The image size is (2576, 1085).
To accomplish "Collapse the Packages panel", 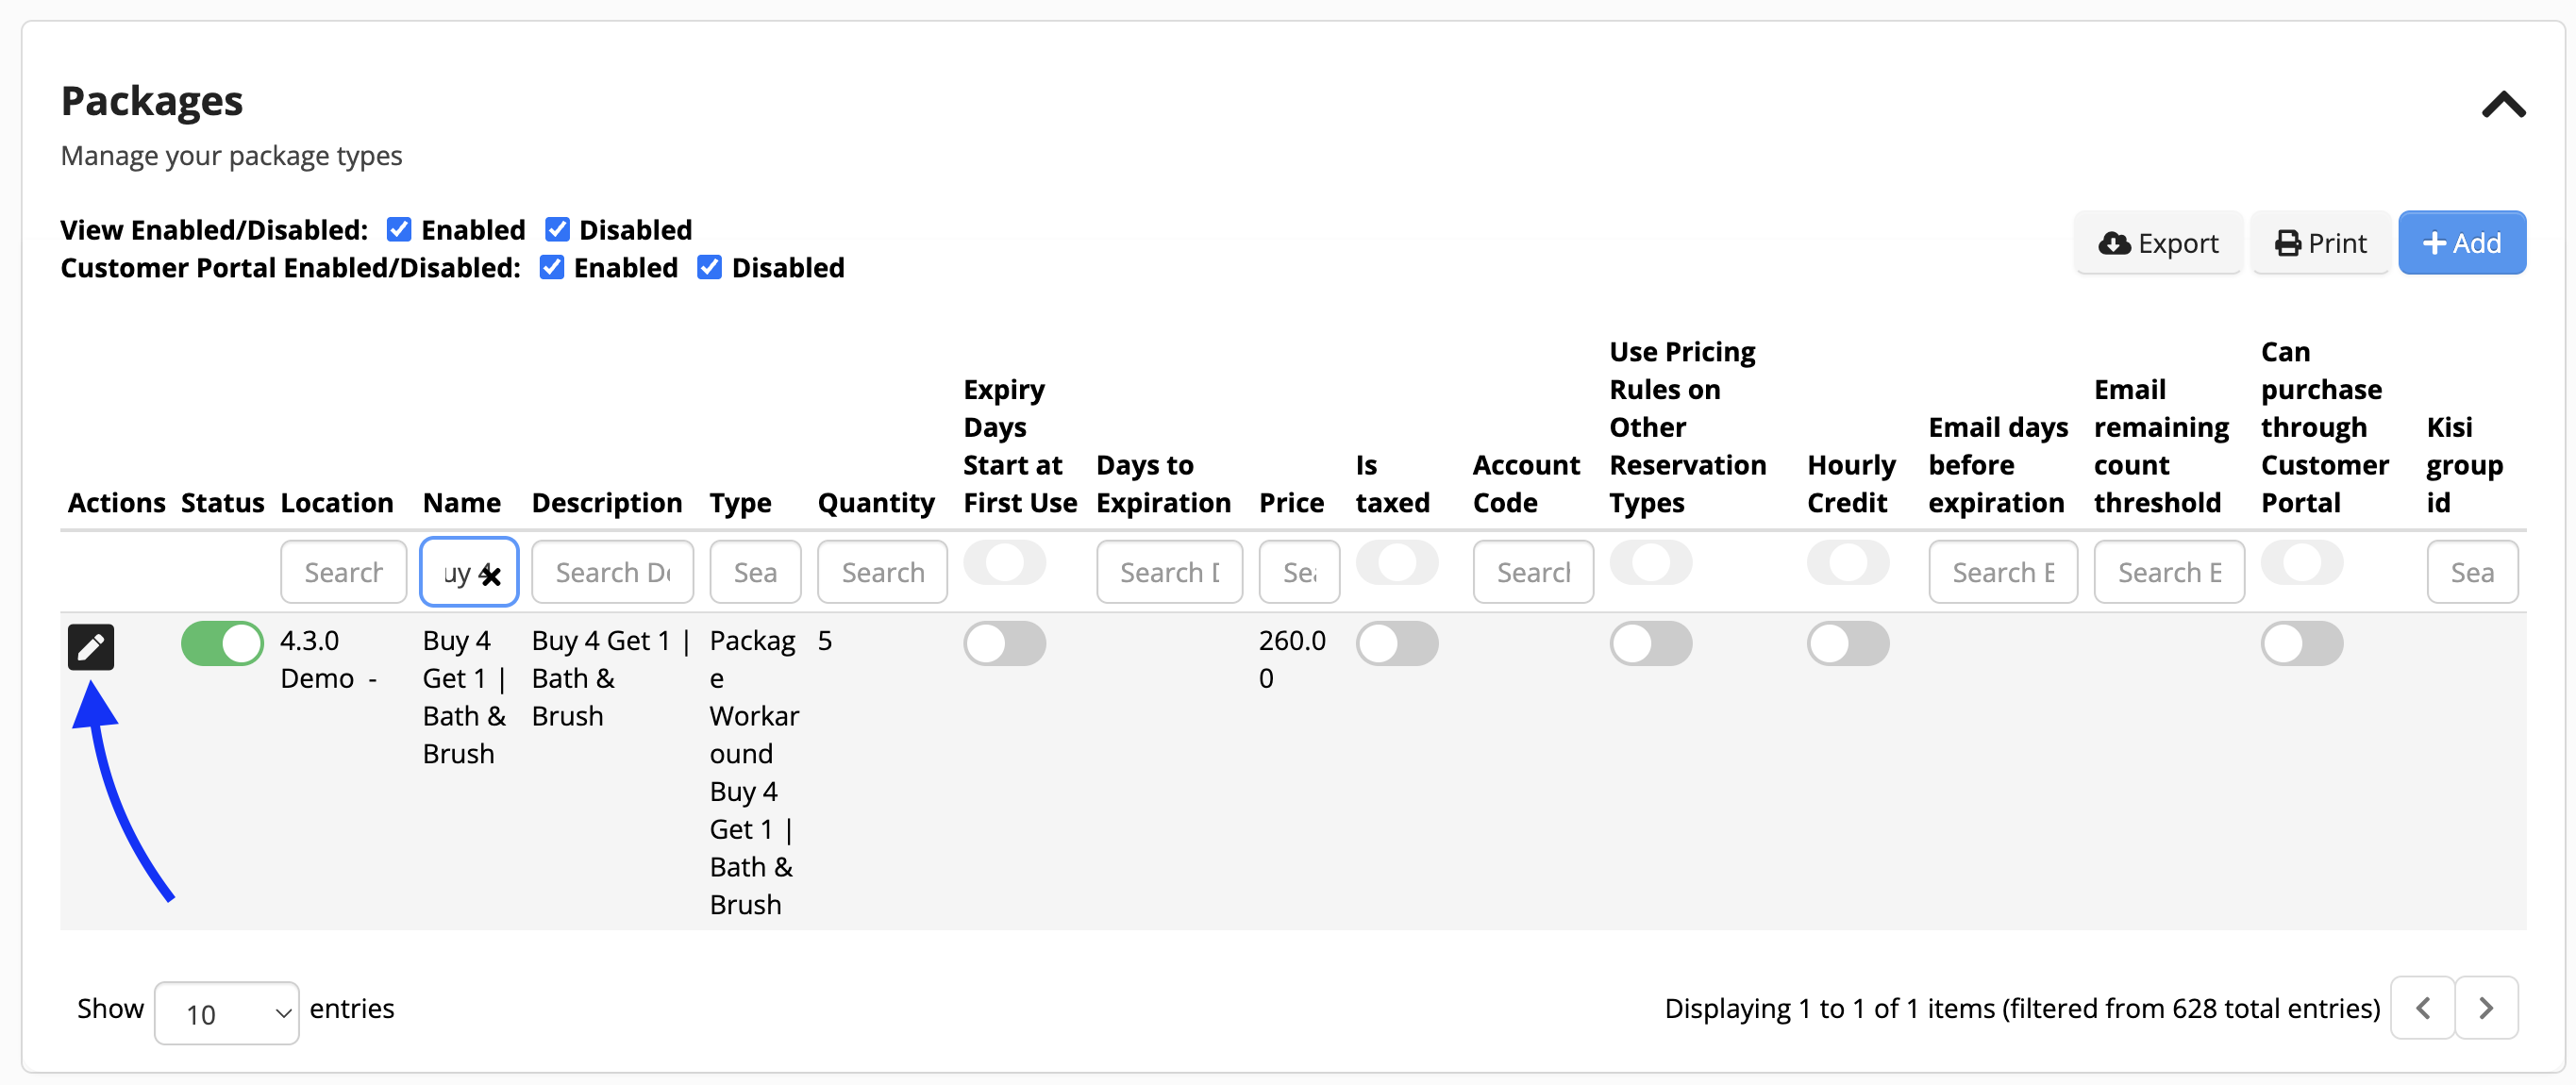I will click(x=2504, y=105).
